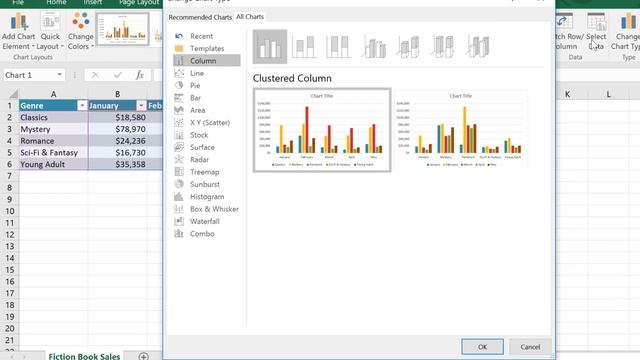The image size is (640, 360).
Task: Select 3-D Column subtype icon
Action: tap(478, 47)
